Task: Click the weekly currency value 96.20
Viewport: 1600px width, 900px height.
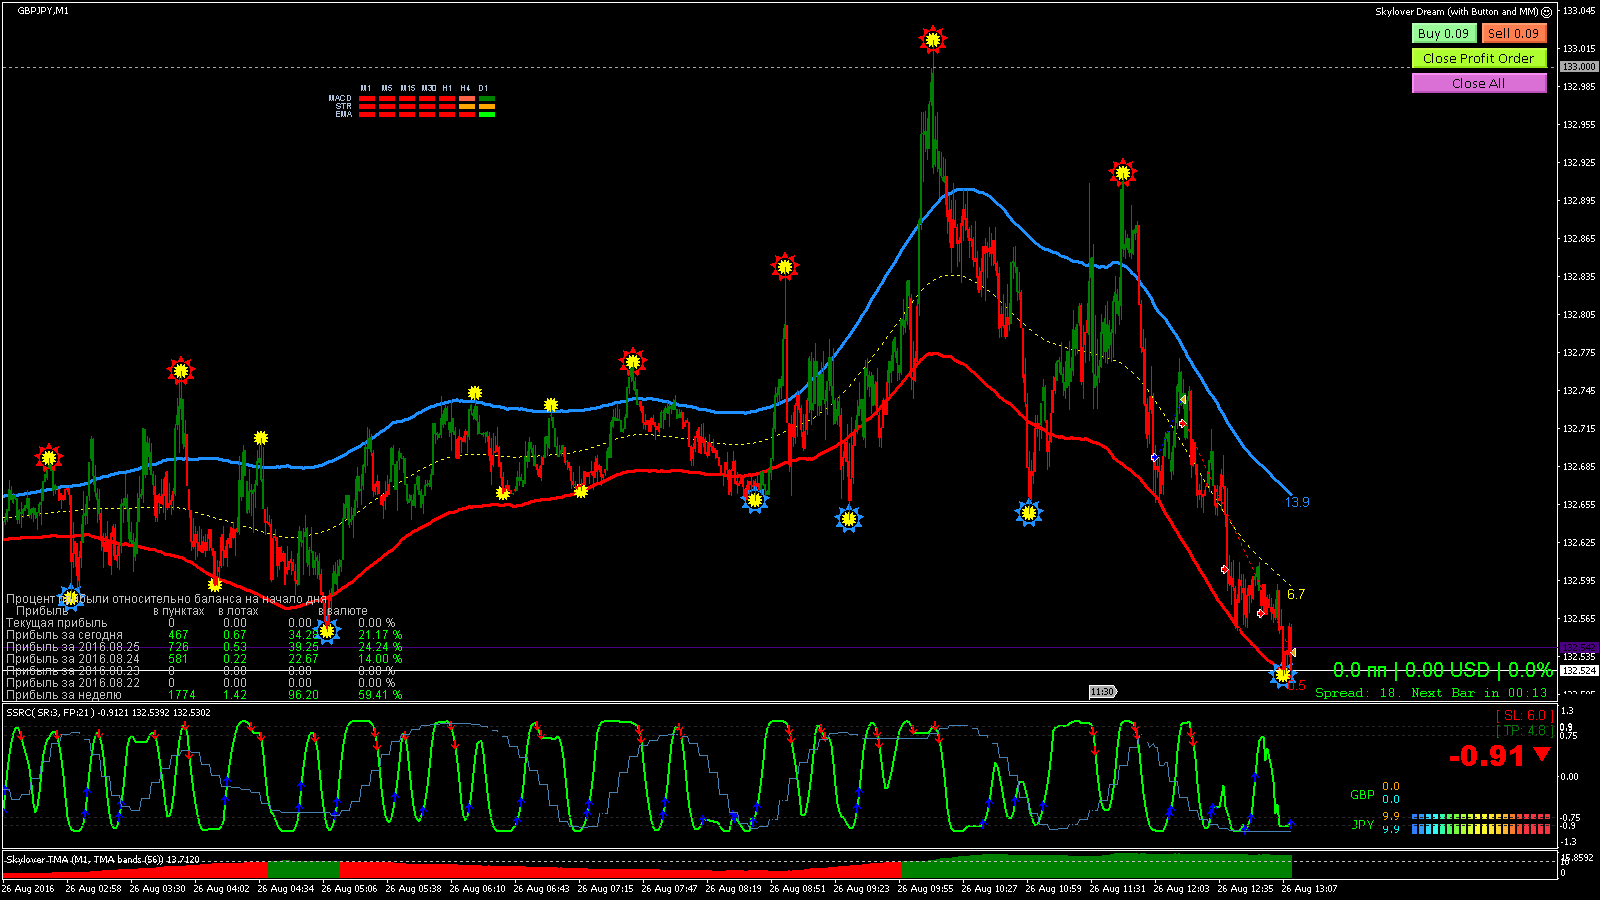Action: click(303, 694)
